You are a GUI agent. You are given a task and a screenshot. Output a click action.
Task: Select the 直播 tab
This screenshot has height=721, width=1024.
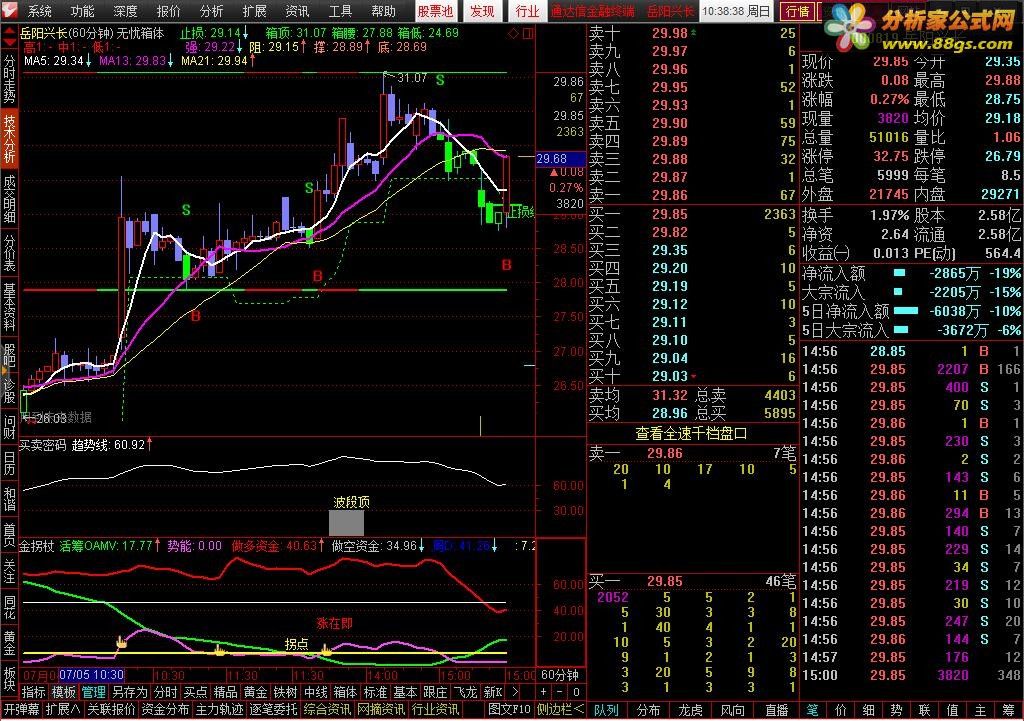pyautogui.click(x=776, y=710)
